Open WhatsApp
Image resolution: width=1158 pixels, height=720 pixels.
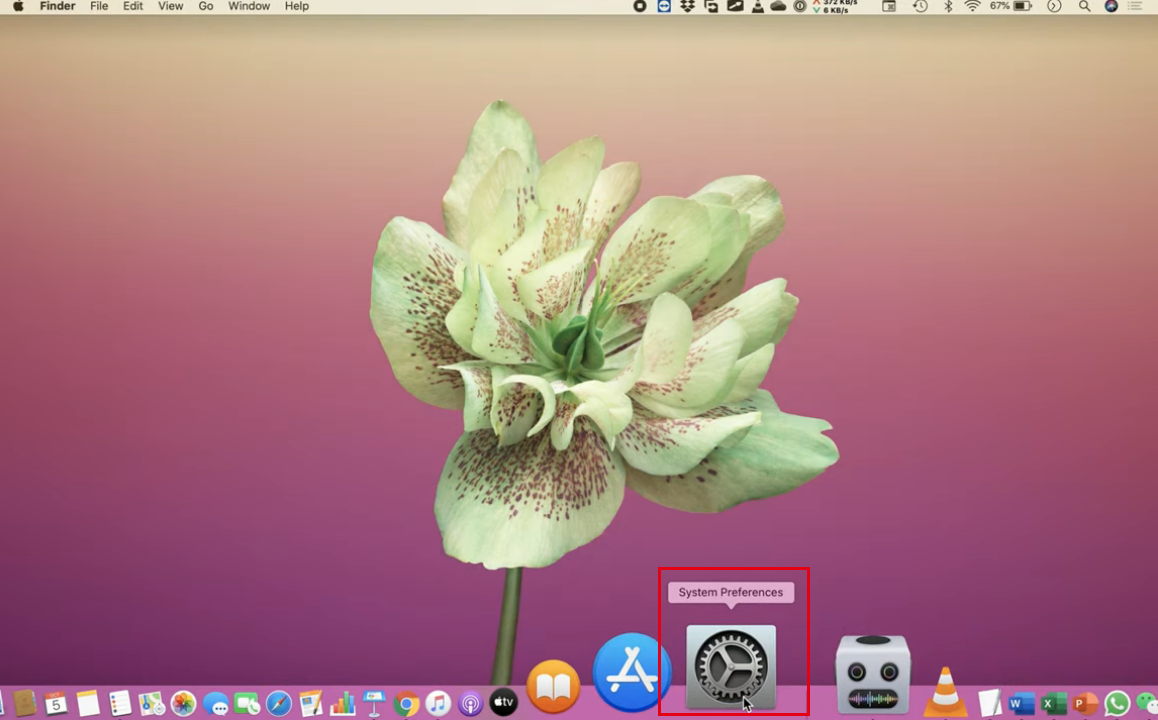tap(1116, 703)
